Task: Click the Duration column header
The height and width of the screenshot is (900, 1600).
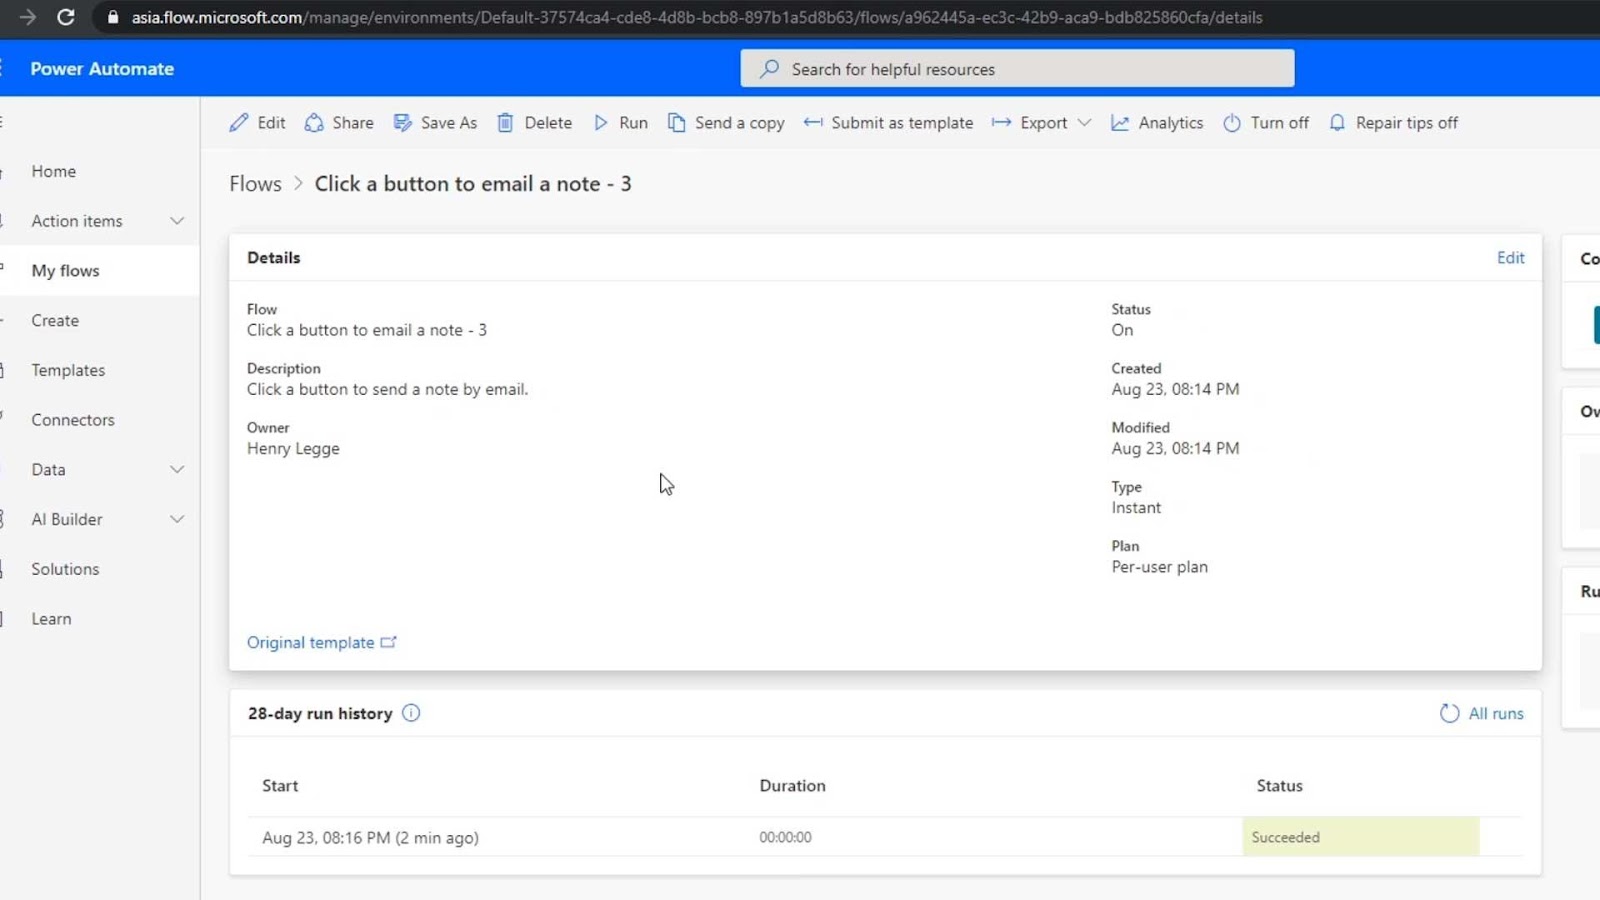Action: [792, 786]
